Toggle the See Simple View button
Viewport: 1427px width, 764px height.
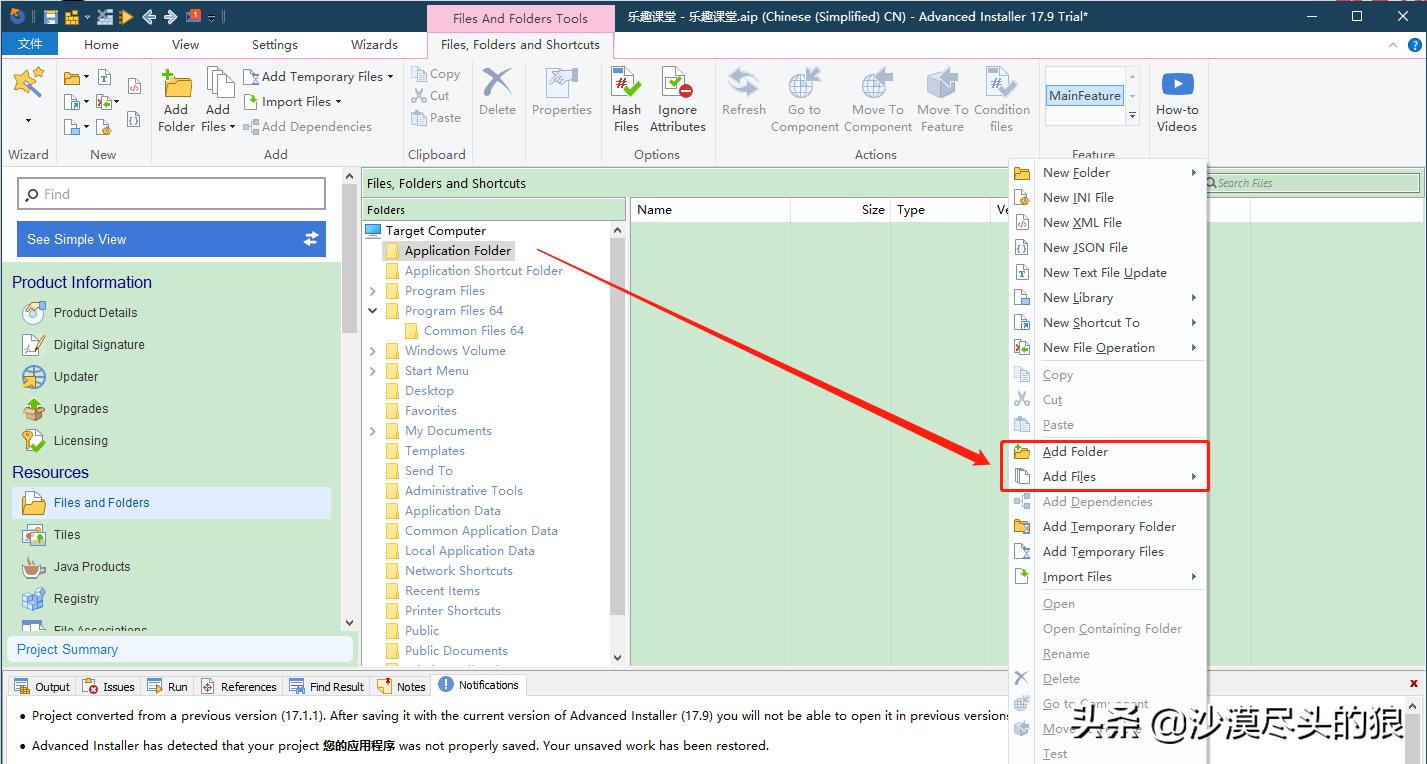tap(171, 239)
